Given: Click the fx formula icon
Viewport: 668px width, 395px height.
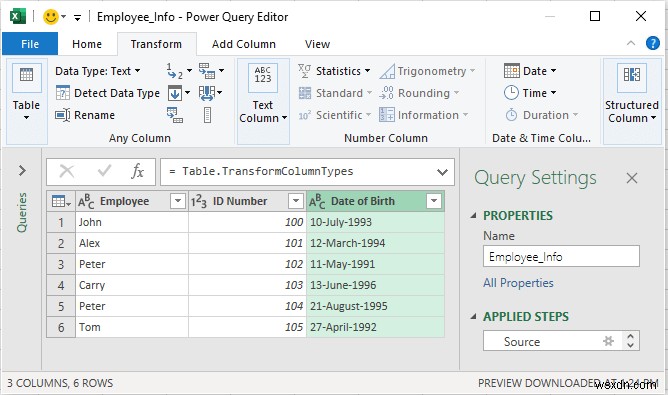Looking at the screenshot, I should click(x=137, y=171).
